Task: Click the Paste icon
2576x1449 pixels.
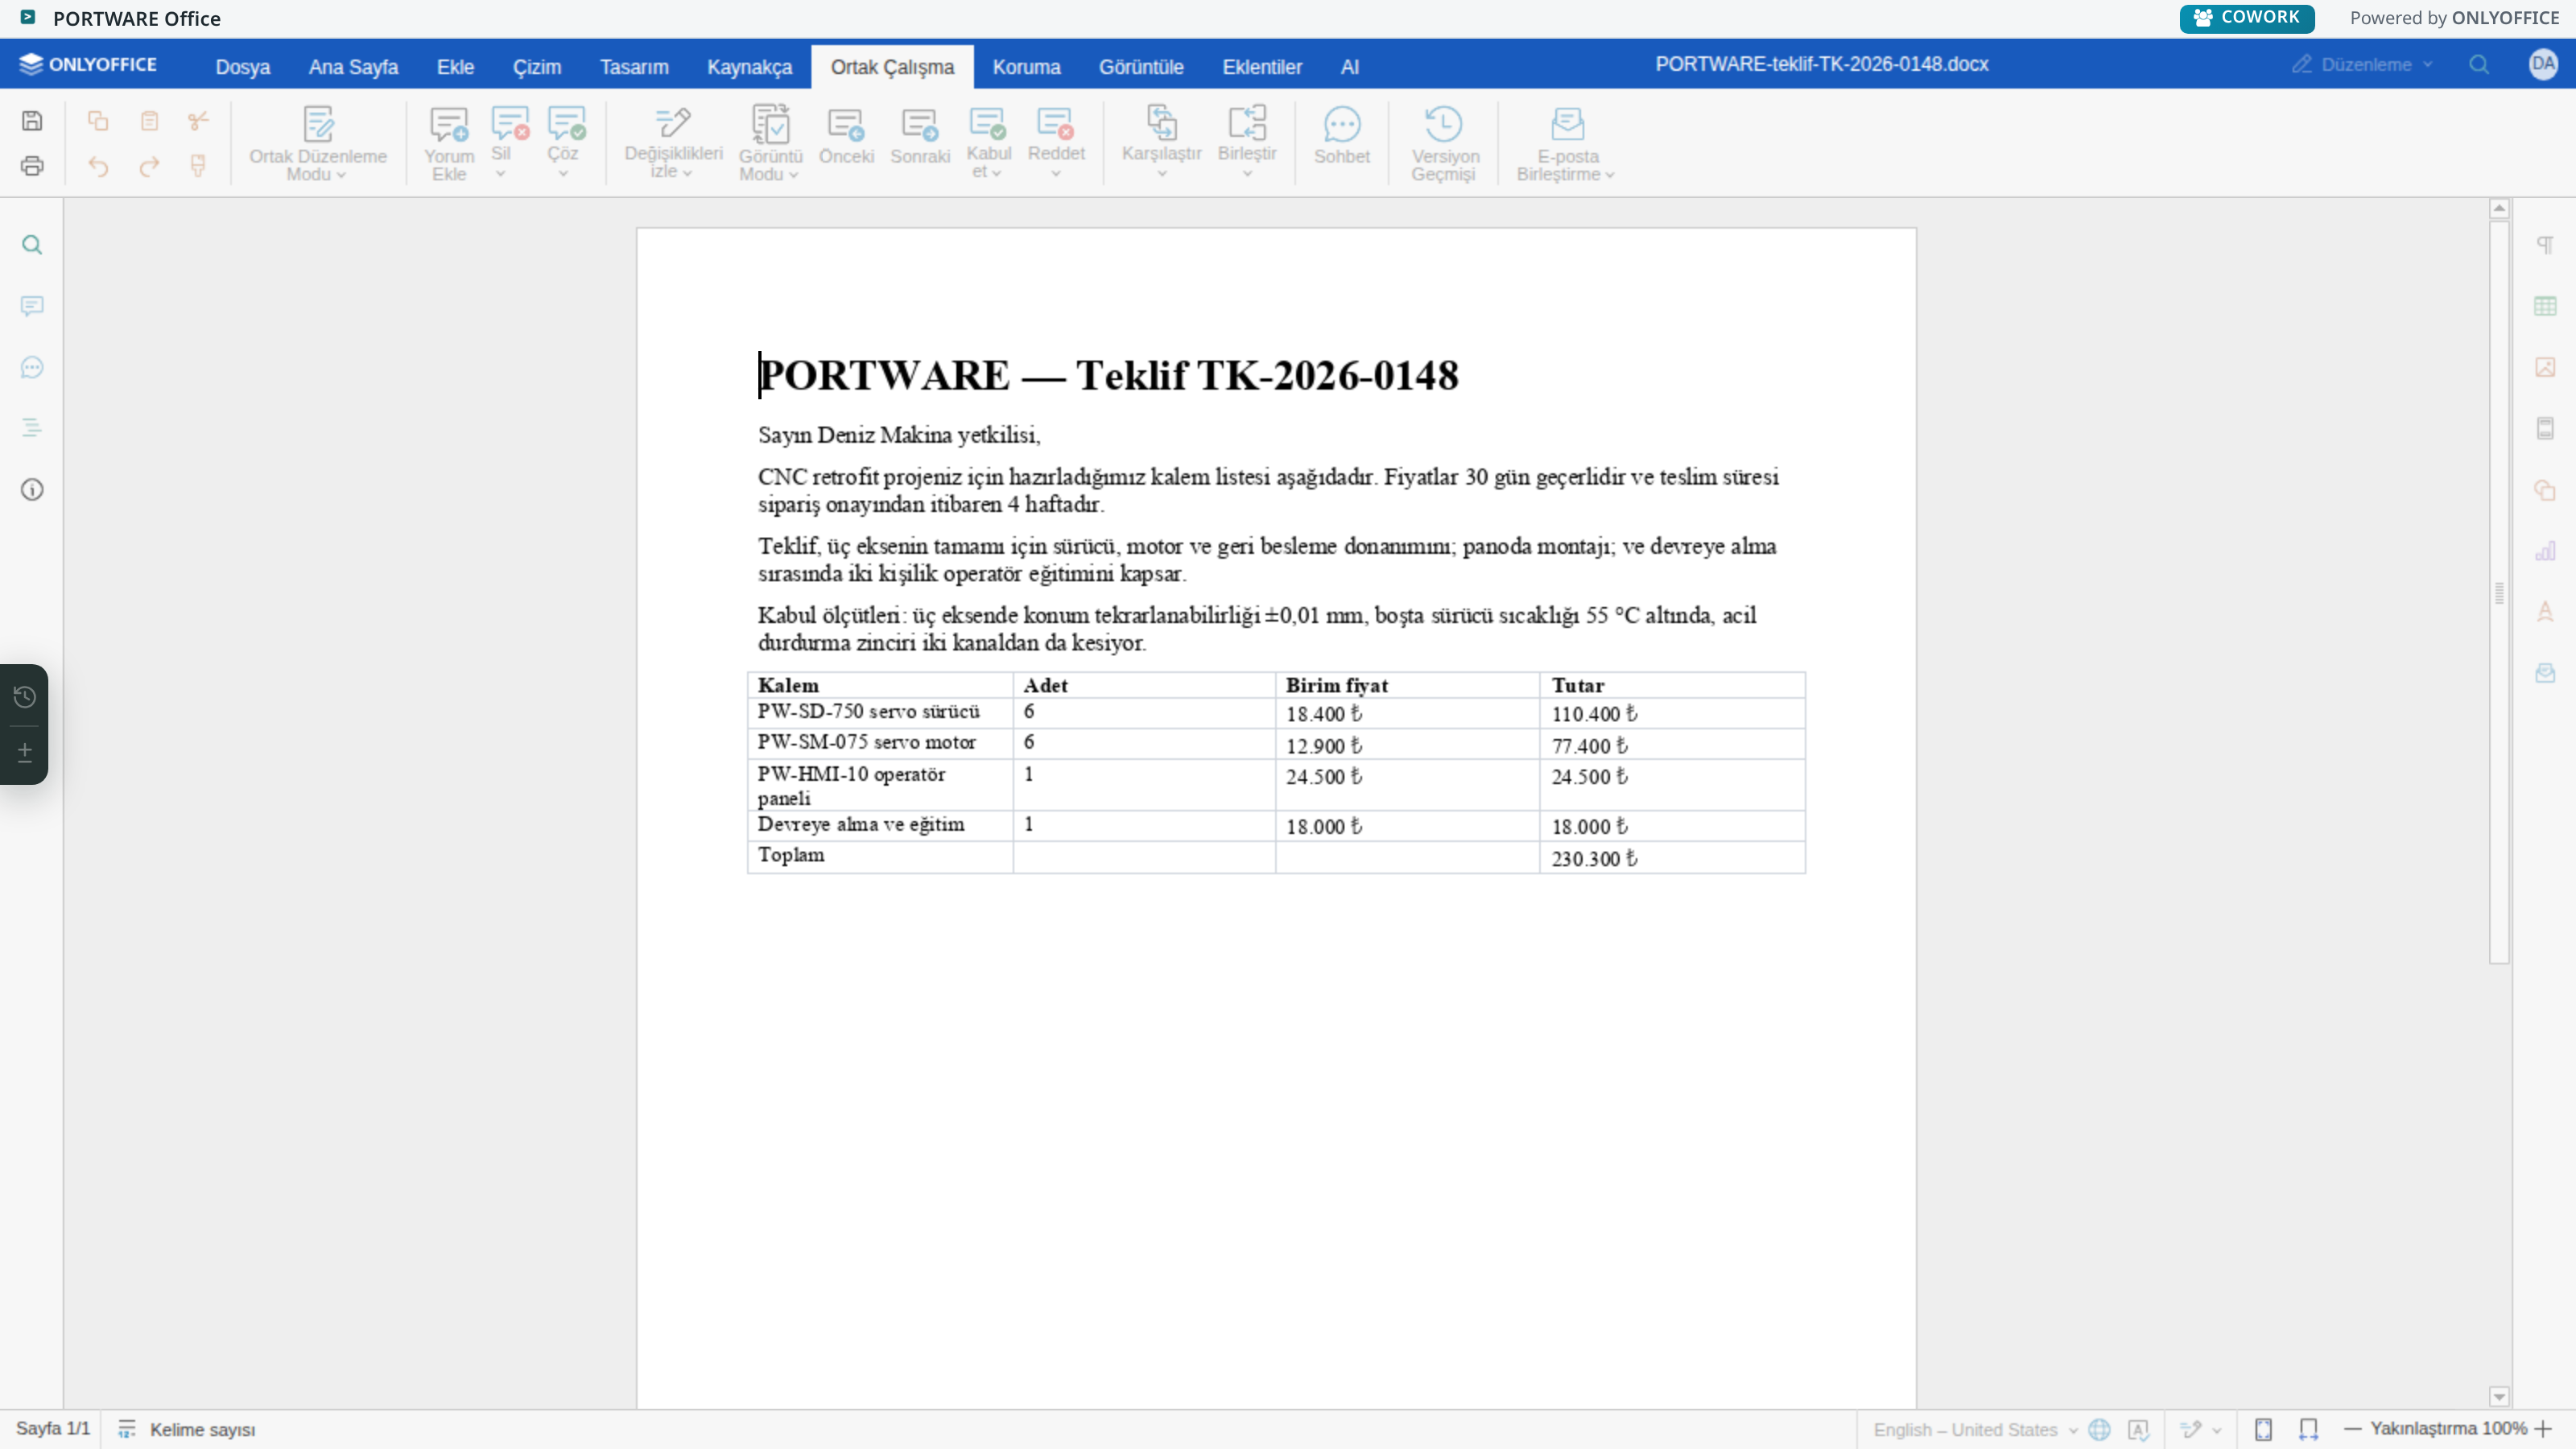Action: 149,121
